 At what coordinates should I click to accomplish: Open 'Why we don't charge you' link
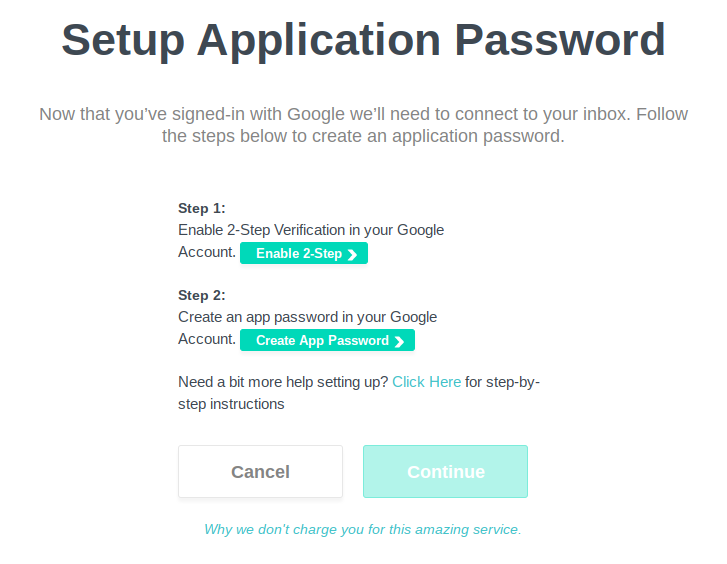tap(363, 529)
